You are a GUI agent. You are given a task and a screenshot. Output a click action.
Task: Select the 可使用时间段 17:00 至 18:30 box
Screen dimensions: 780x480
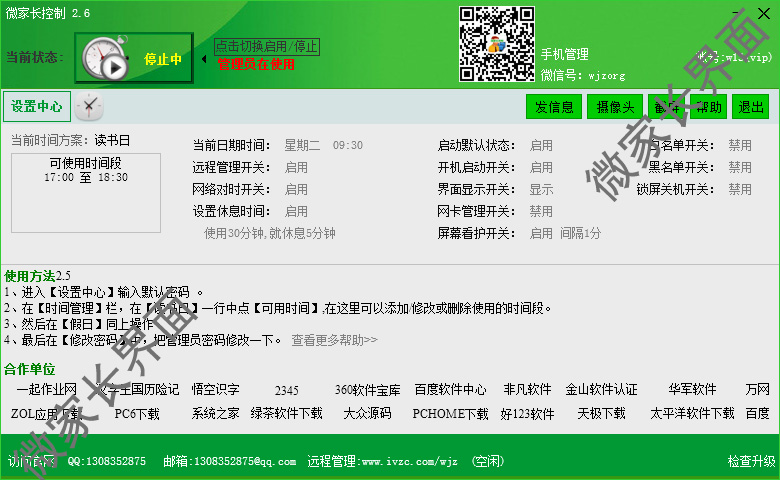(x=86, y=192)
